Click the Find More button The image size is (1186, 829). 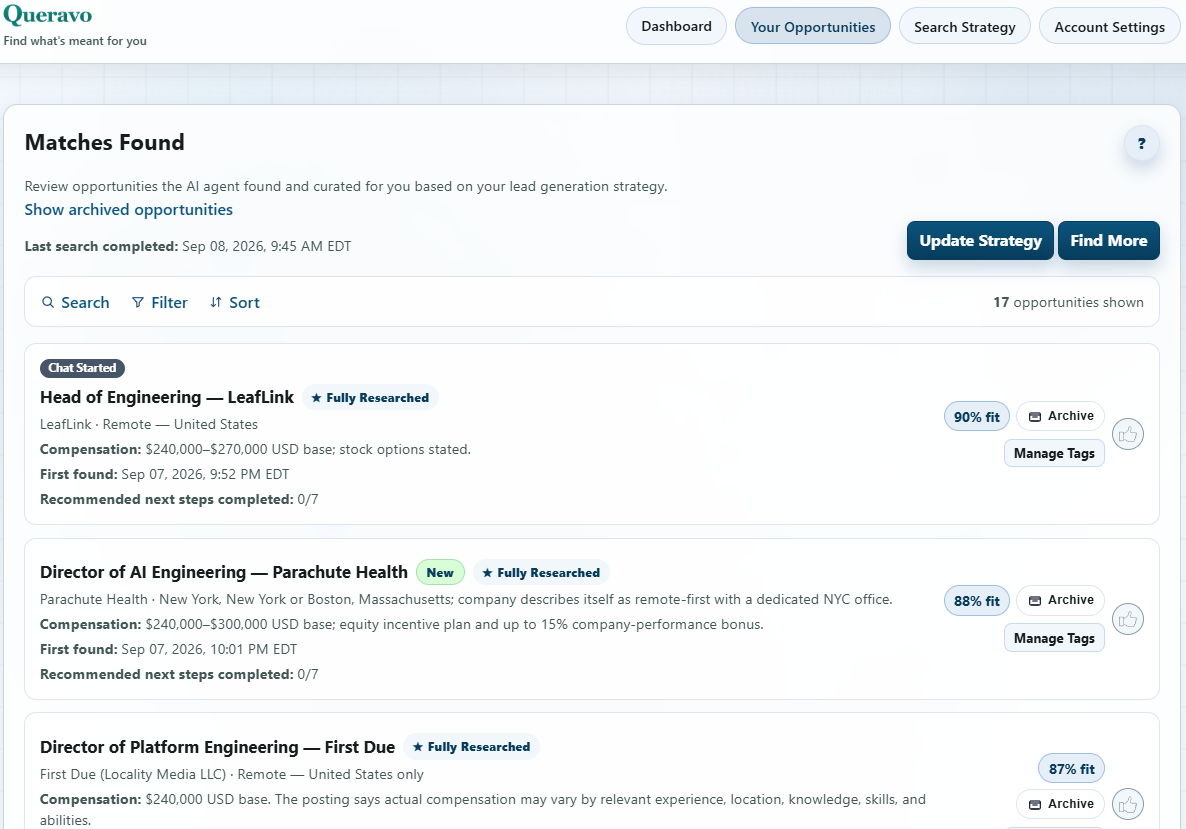click(x=1109, y=241)
